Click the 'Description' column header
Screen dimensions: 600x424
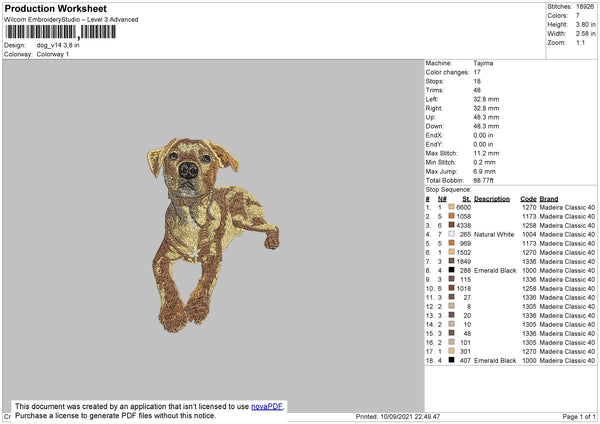point(492,199)
